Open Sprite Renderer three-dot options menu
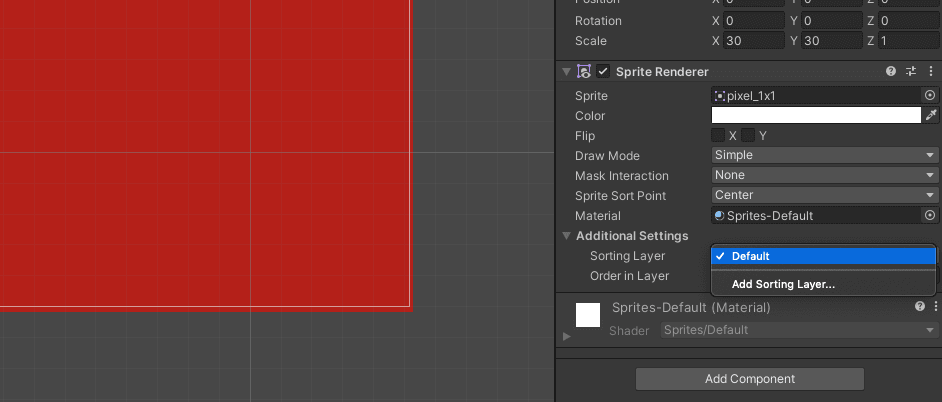 click(x=929, y=72)
